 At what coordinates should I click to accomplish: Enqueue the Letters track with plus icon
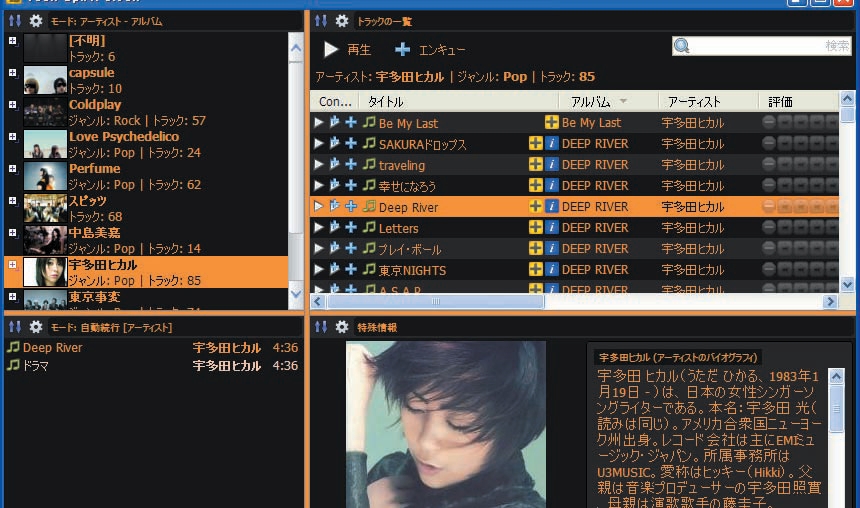[x=351, y=228]
